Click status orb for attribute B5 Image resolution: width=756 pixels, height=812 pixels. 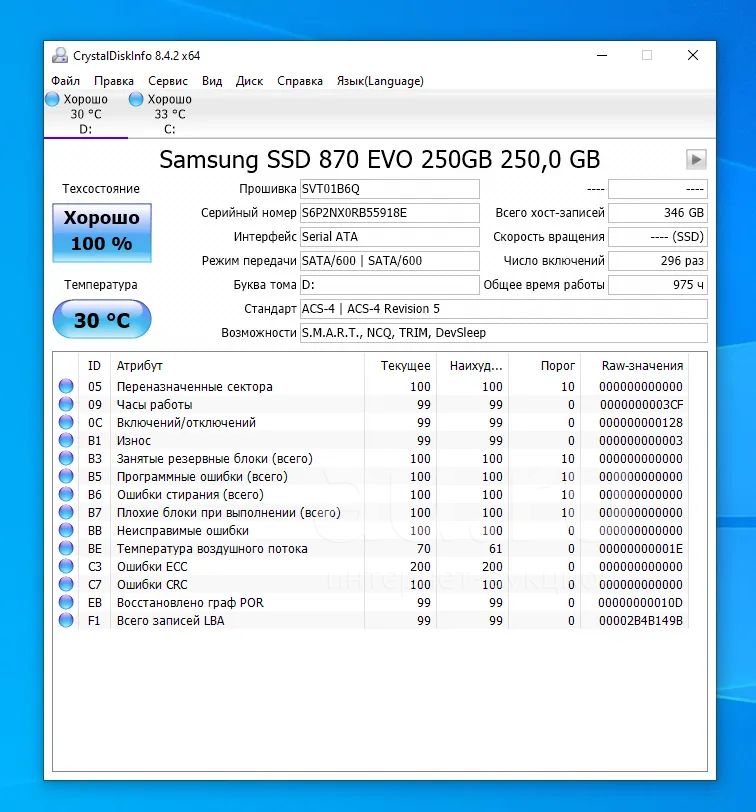point(66,476)
